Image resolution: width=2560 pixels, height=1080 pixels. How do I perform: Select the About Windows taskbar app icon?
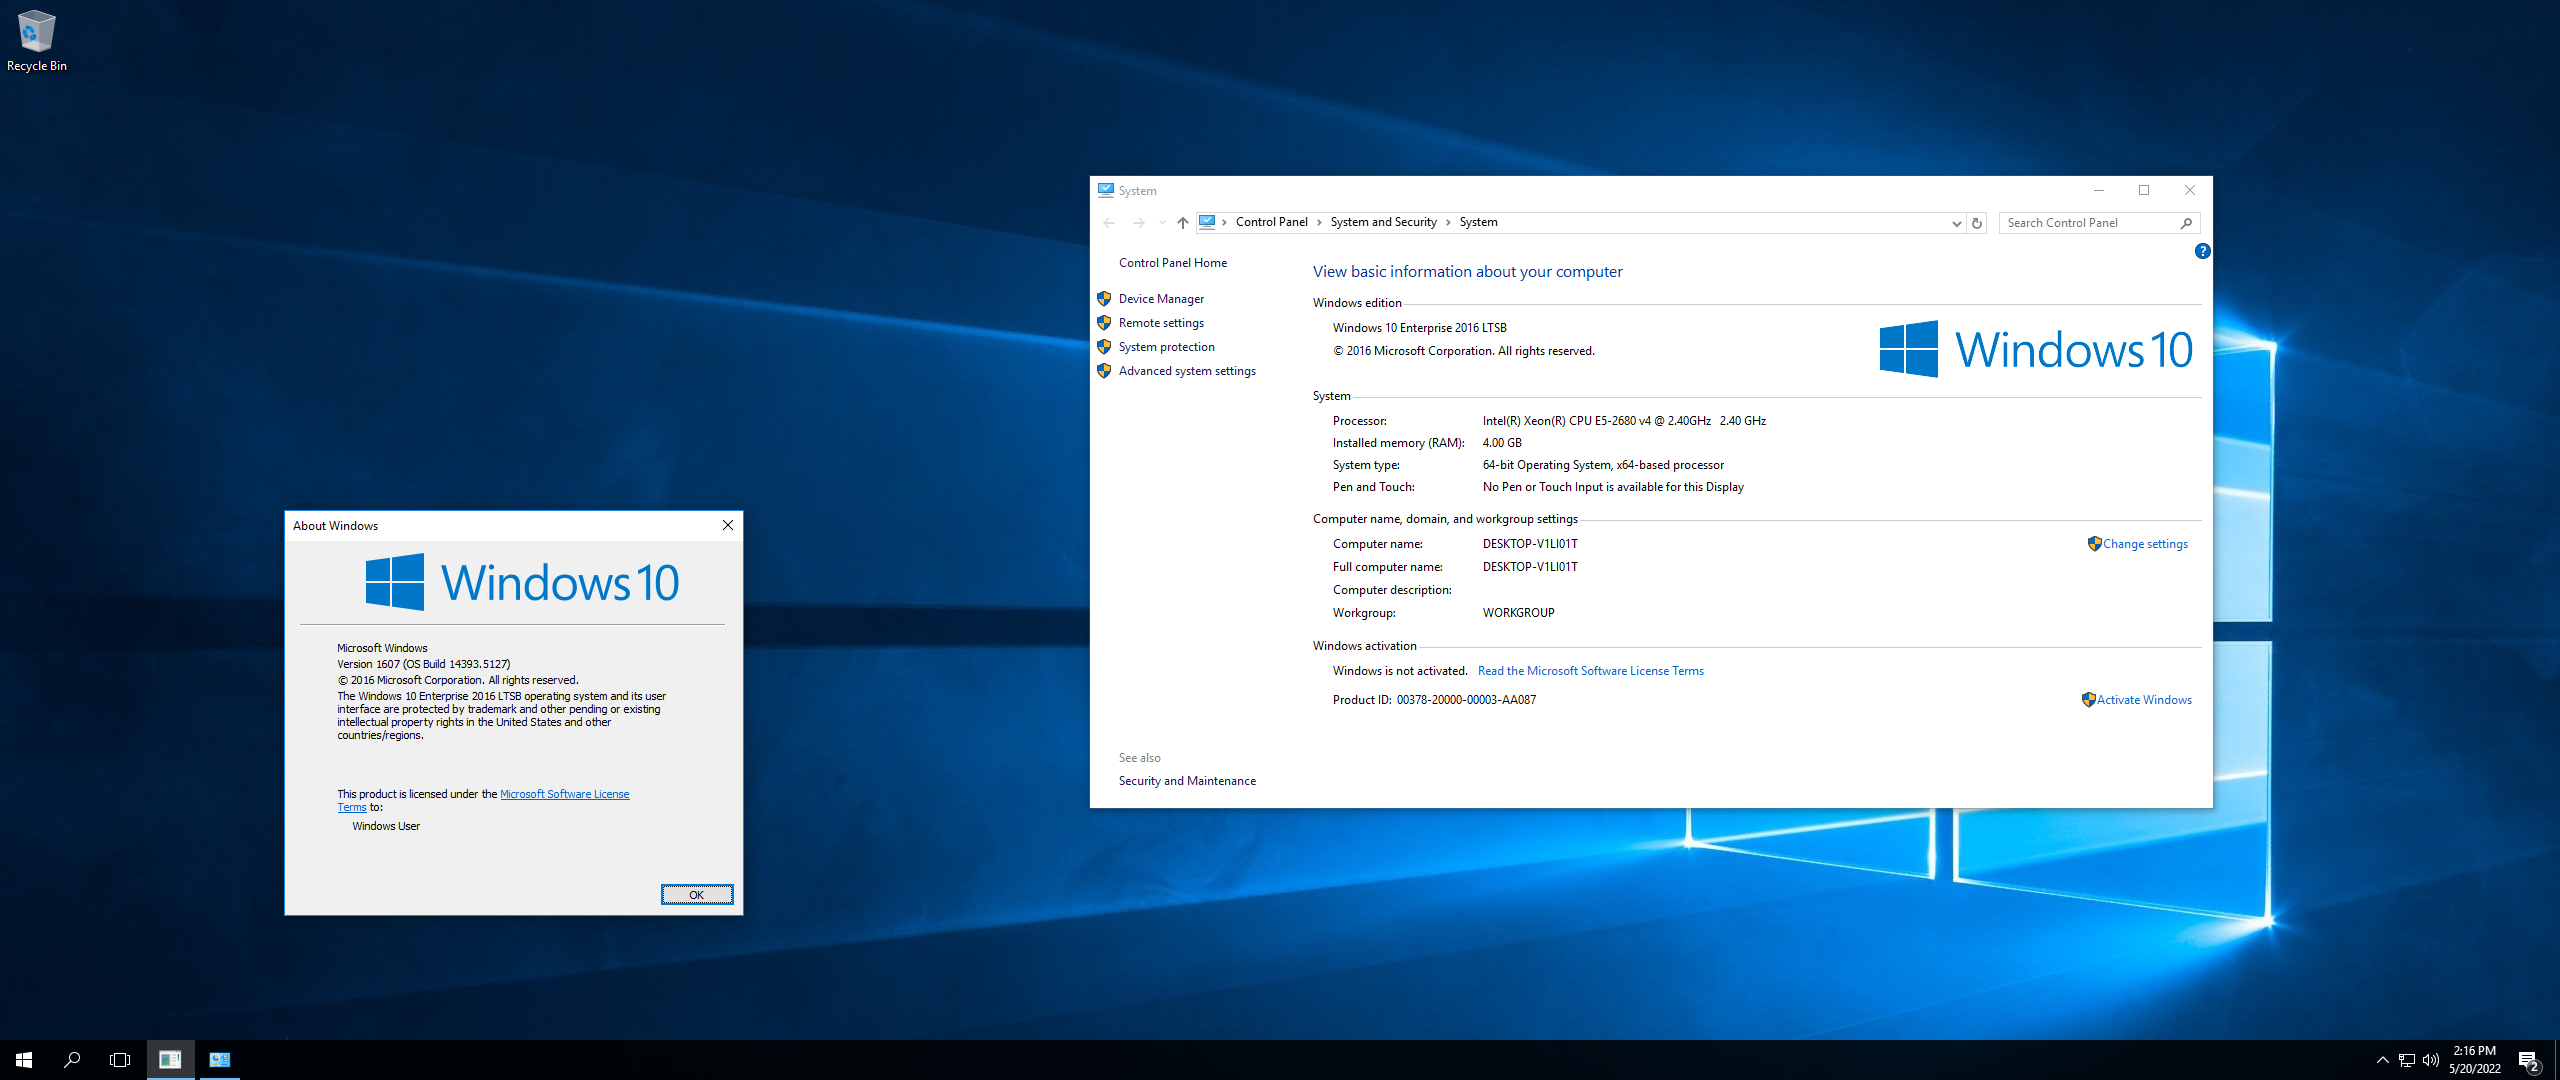tap(170, 1060)
